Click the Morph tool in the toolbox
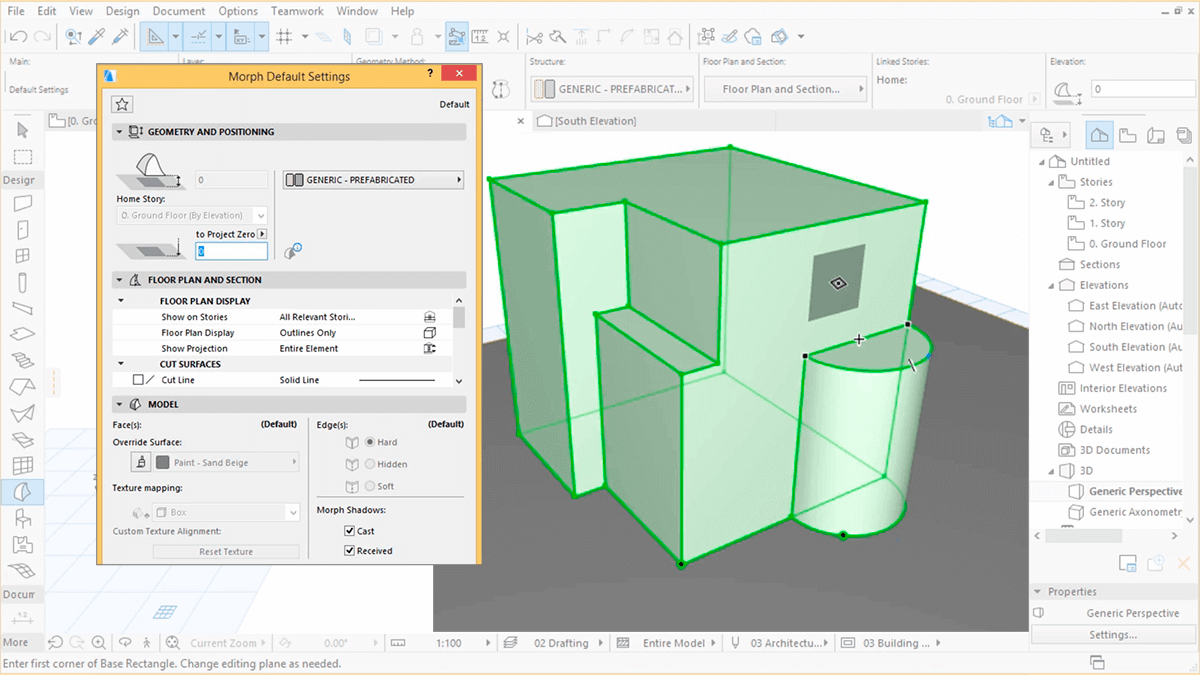The width and height of the screenshot is (1200, 675). pyautogui.click(x=22, y=491)
